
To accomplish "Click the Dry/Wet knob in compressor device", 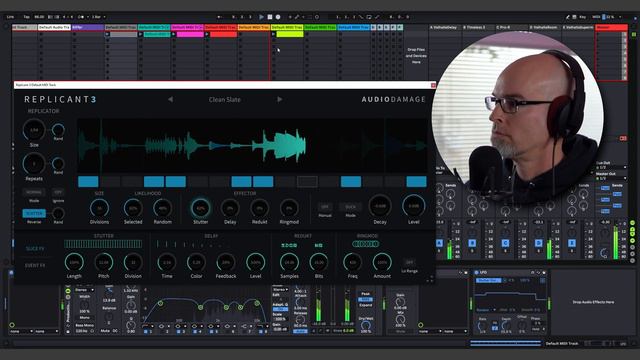I will coord(366,326).
